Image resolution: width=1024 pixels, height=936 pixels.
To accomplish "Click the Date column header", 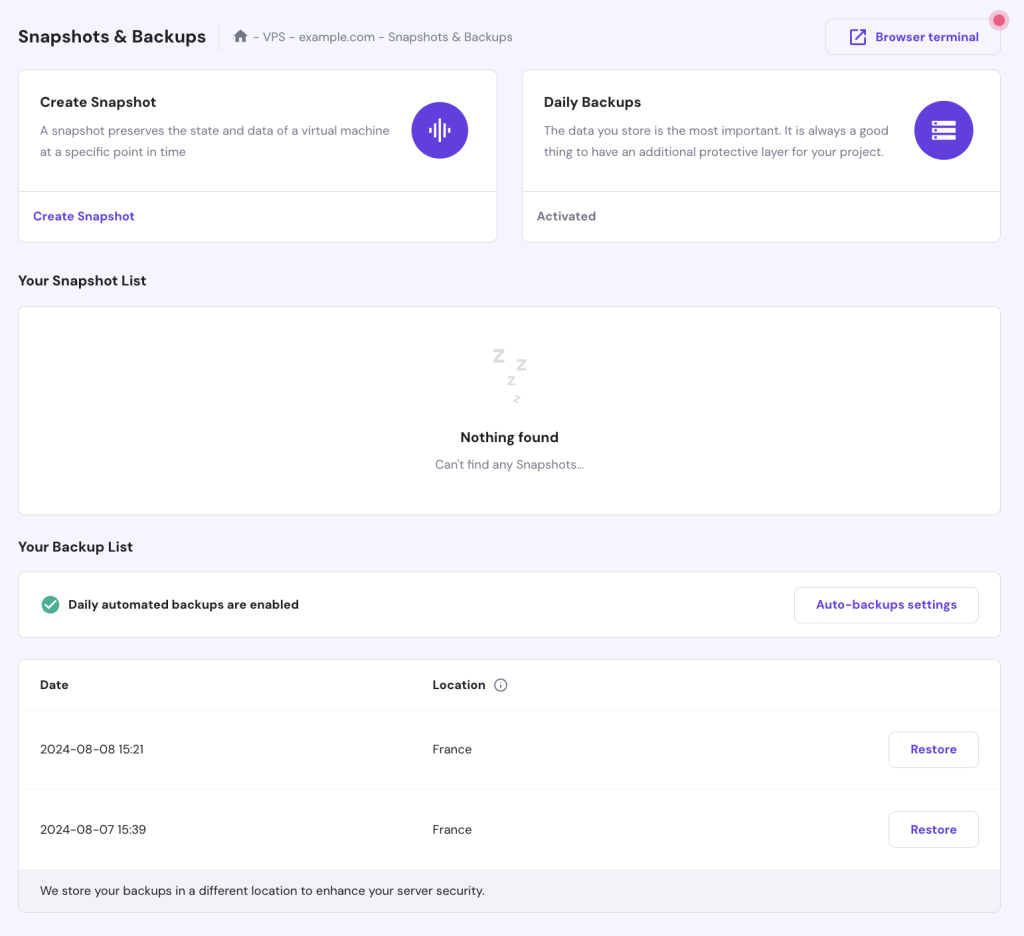I will [x=54, y=685].
